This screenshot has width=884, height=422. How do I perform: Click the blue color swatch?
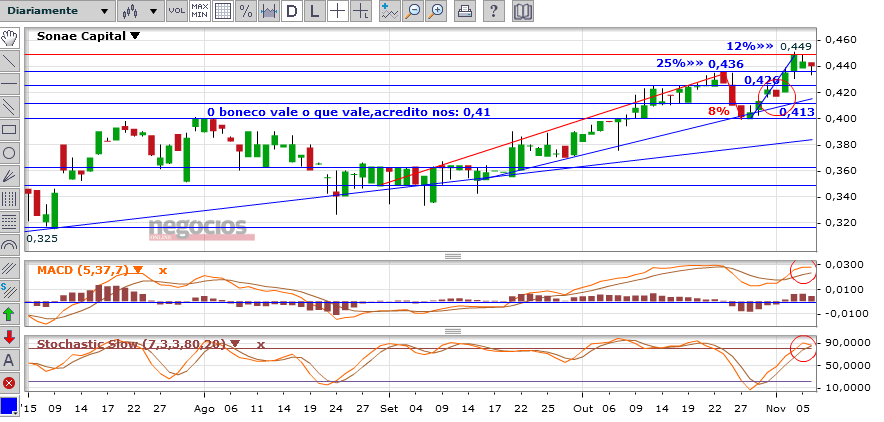coord(10,406)
